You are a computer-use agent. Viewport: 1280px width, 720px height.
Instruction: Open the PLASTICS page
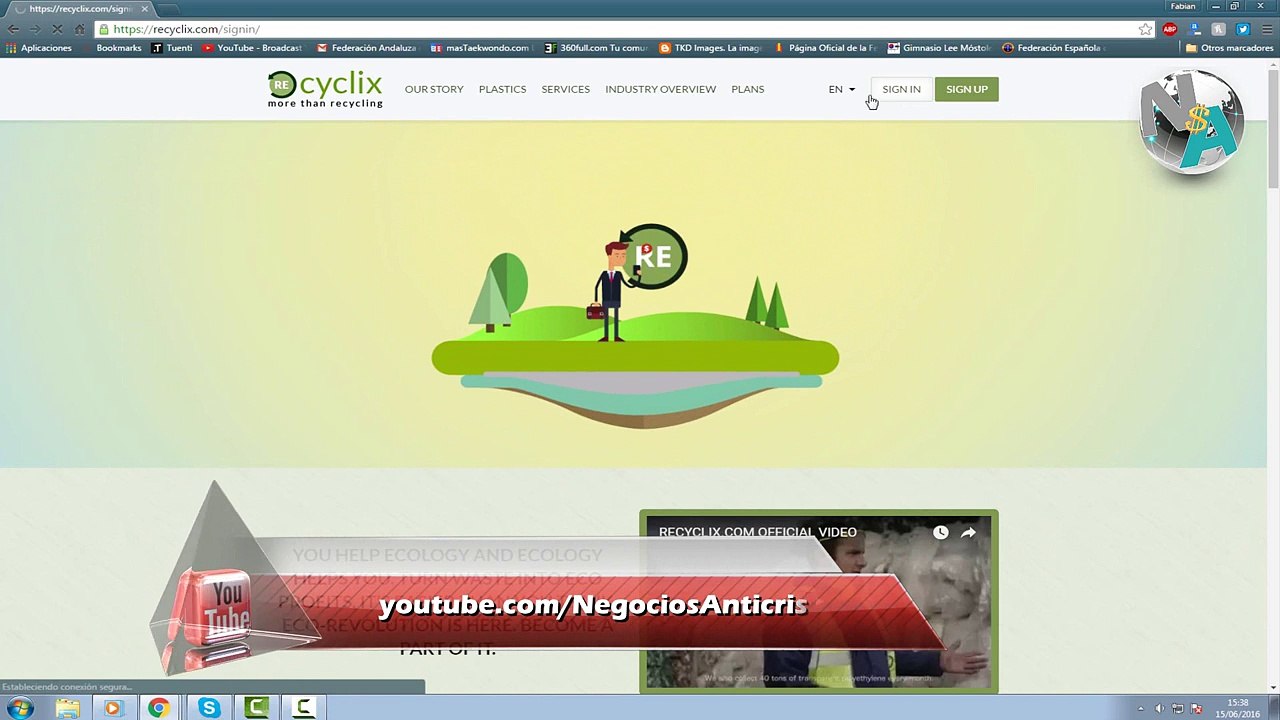tap(502, 89)
